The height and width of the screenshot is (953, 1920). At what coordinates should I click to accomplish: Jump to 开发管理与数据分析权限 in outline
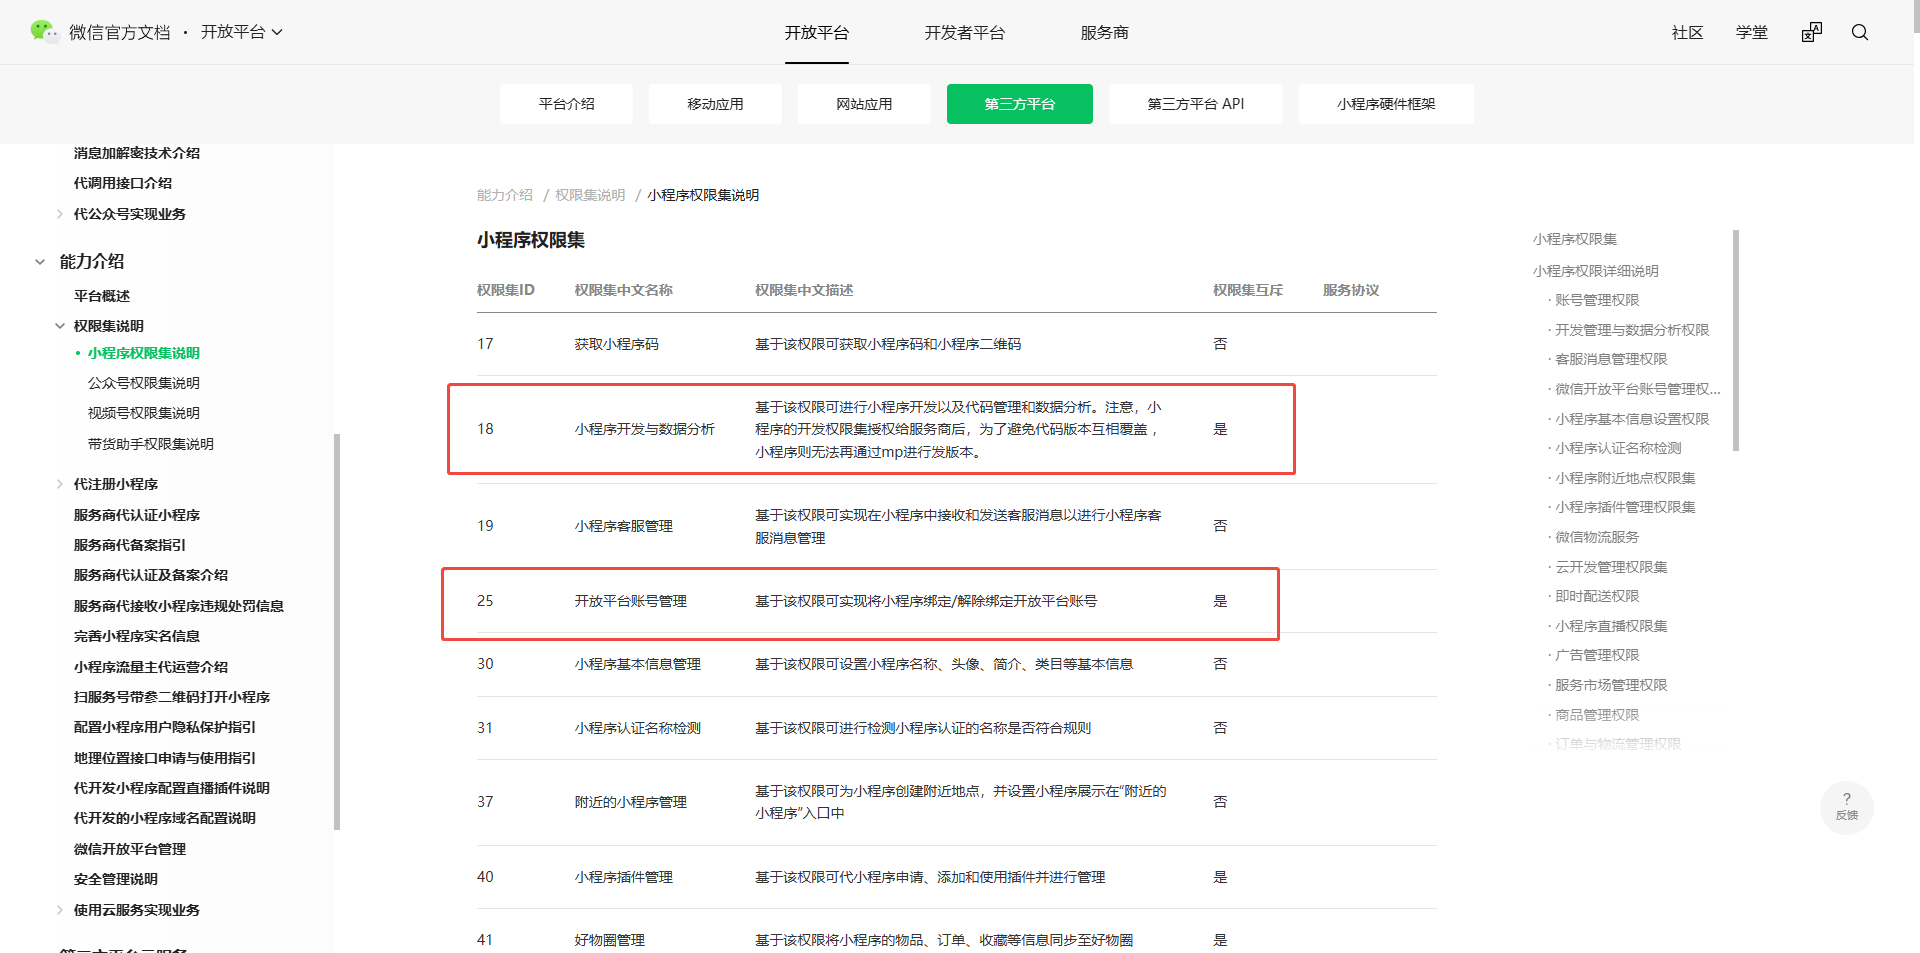[1632, 330]
